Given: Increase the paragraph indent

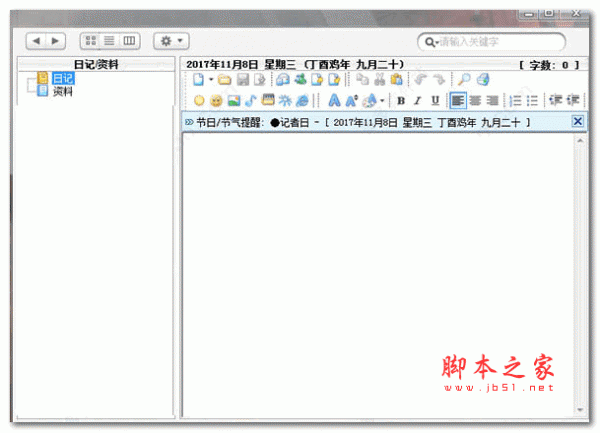Looking at the screenshot, I should click(x=573, y=100).
